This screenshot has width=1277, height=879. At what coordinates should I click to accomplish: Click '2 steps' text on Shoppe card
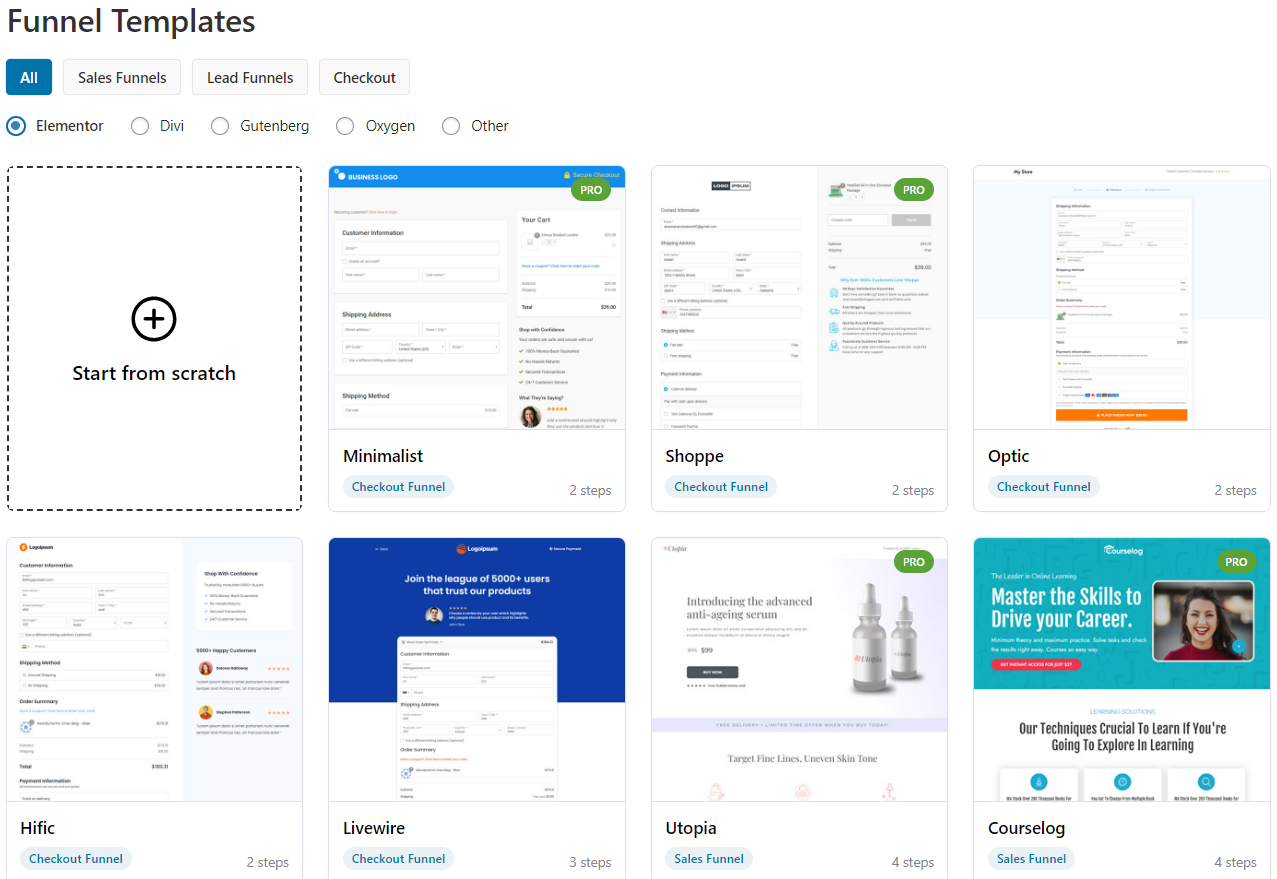[x=913, y=490]
